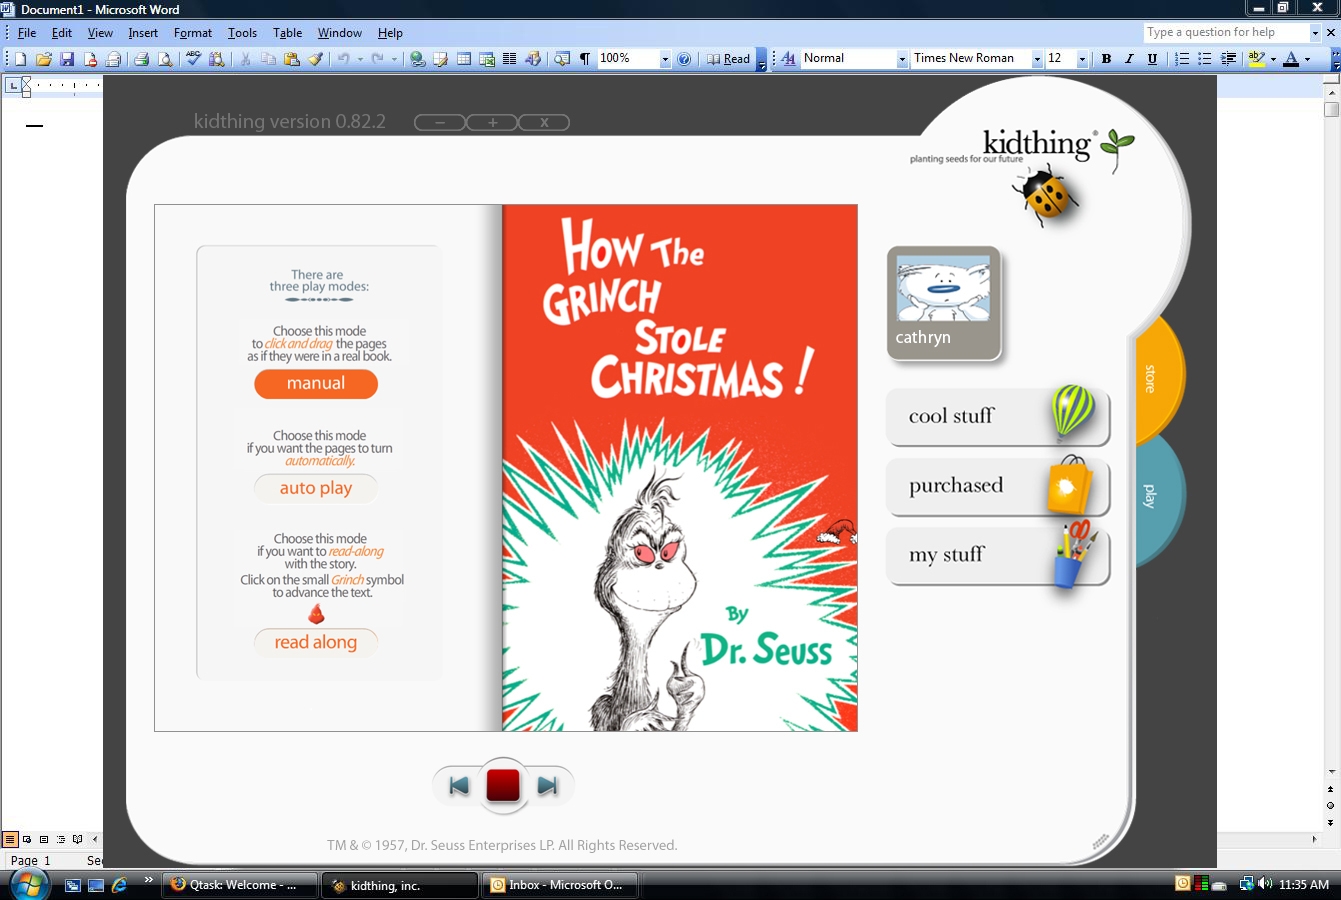Click the volume speaker icon in system tray
The width and height of the screenshot is (1341, 900).
coord(1265,884)
